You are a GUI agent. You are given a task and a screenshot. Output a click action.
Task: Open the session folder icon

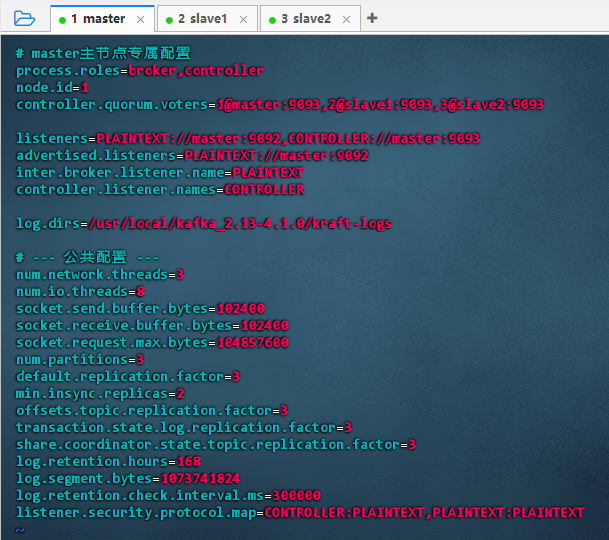point(24,18)
